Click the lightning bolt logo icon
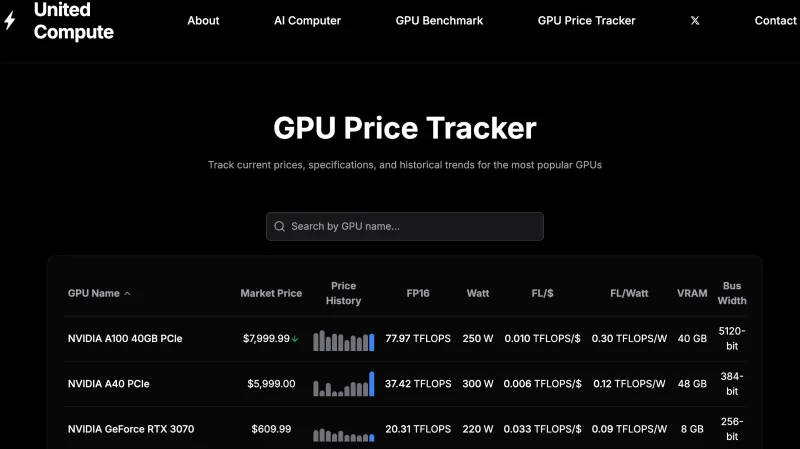Image resolution: width=800 pixels, height=449 pixels. (x=10, y=20)
